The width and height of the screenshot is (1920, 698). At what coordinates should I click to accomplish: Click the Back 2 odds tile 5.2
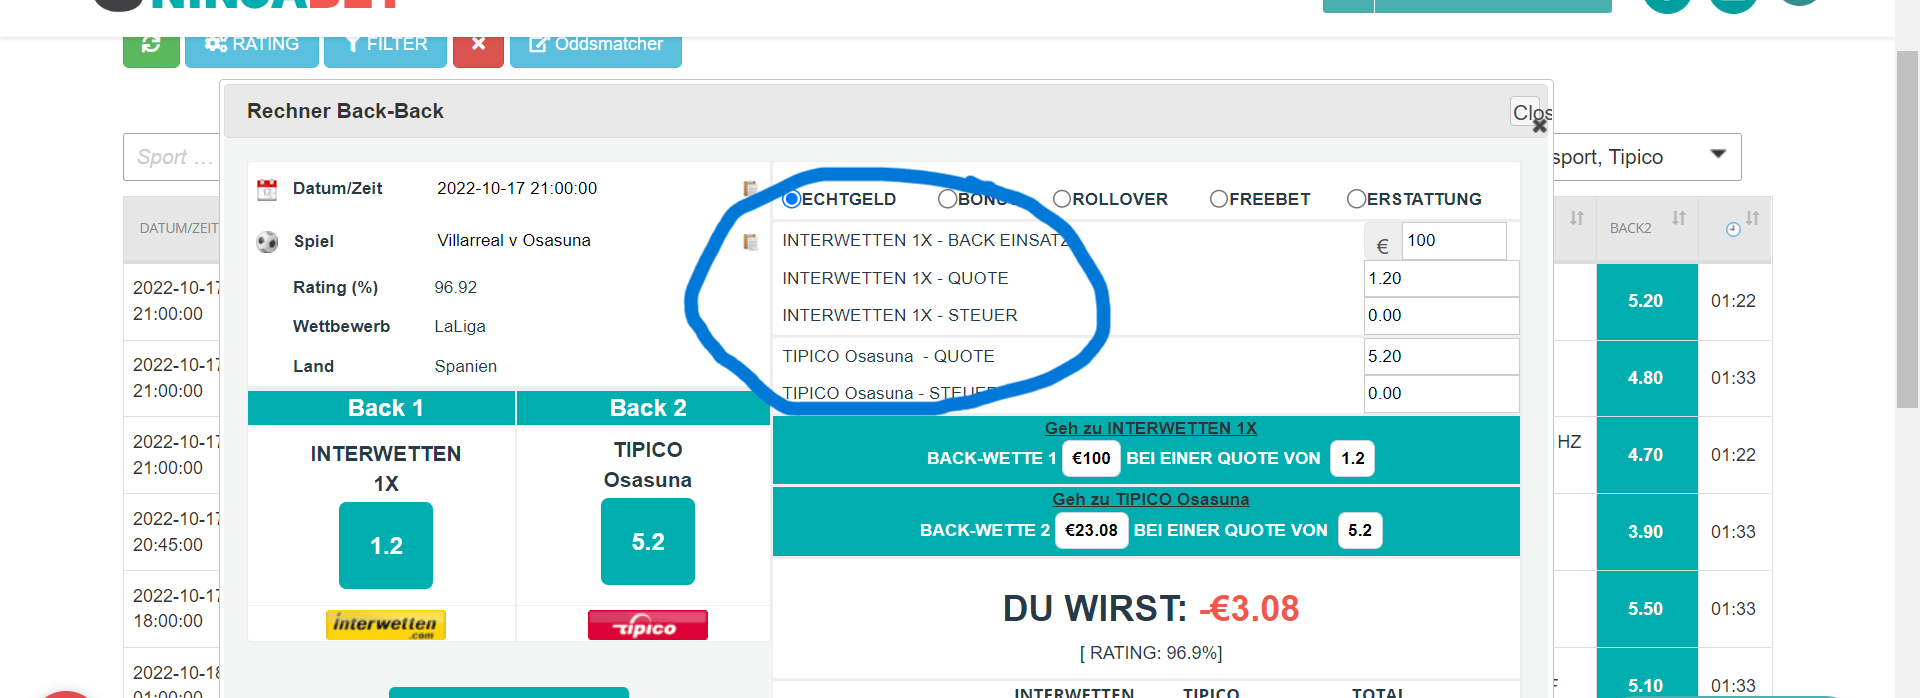click(x=648, y=542)
